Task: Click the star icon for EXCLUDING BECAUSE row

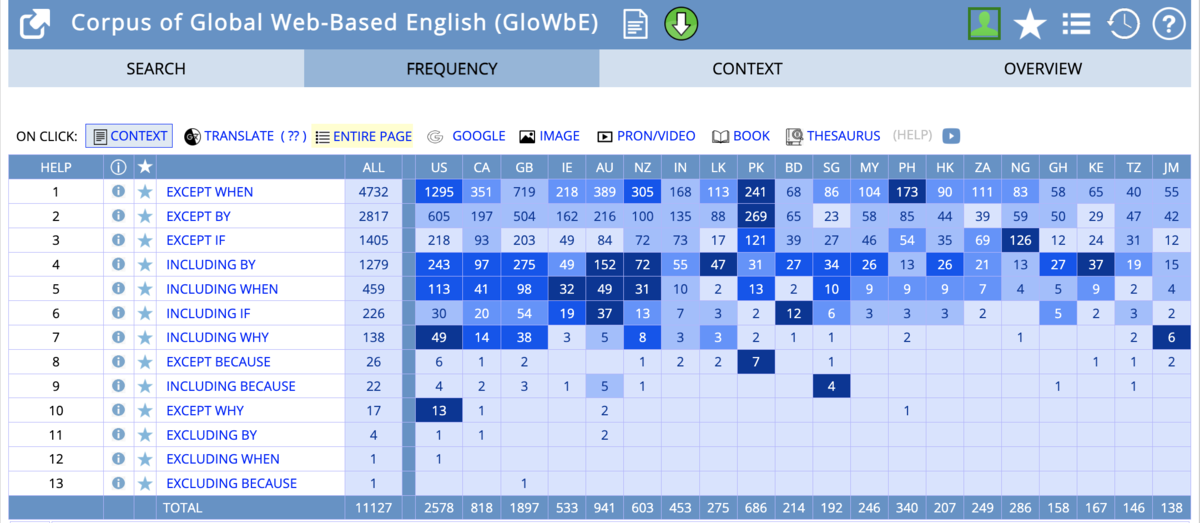Action: click(145, 483)
